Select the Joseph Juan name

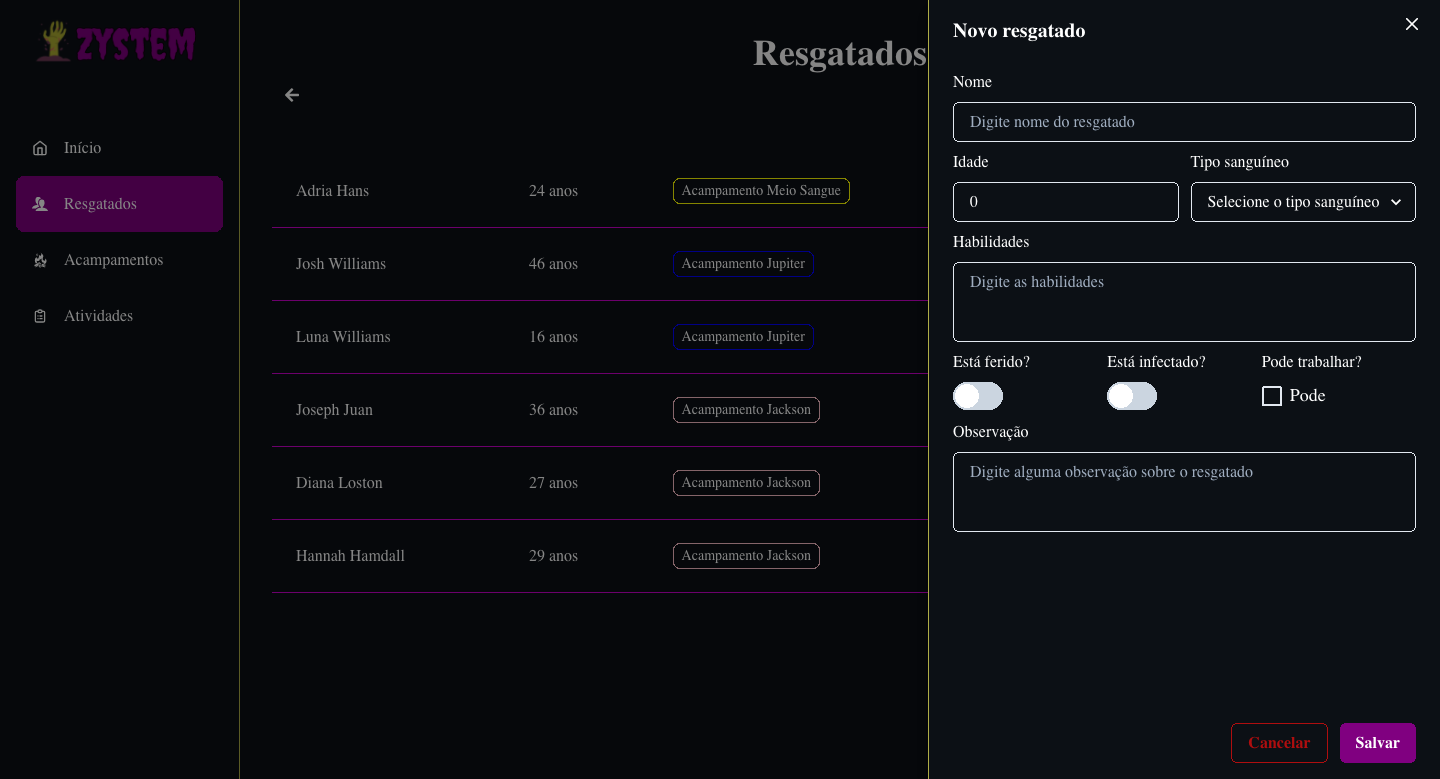tap(334, 410)
